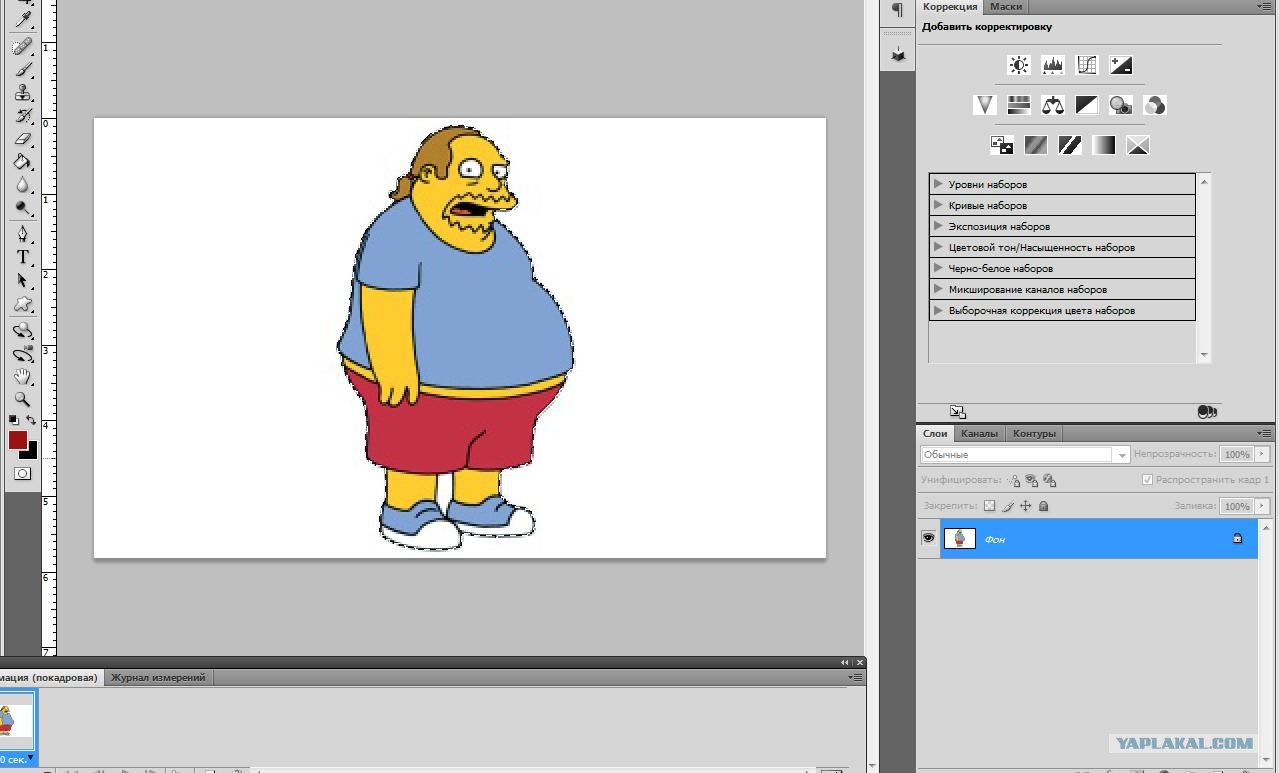Open the Обычные blend mode dropdown
The image size is (1279, 773).
1025,454
